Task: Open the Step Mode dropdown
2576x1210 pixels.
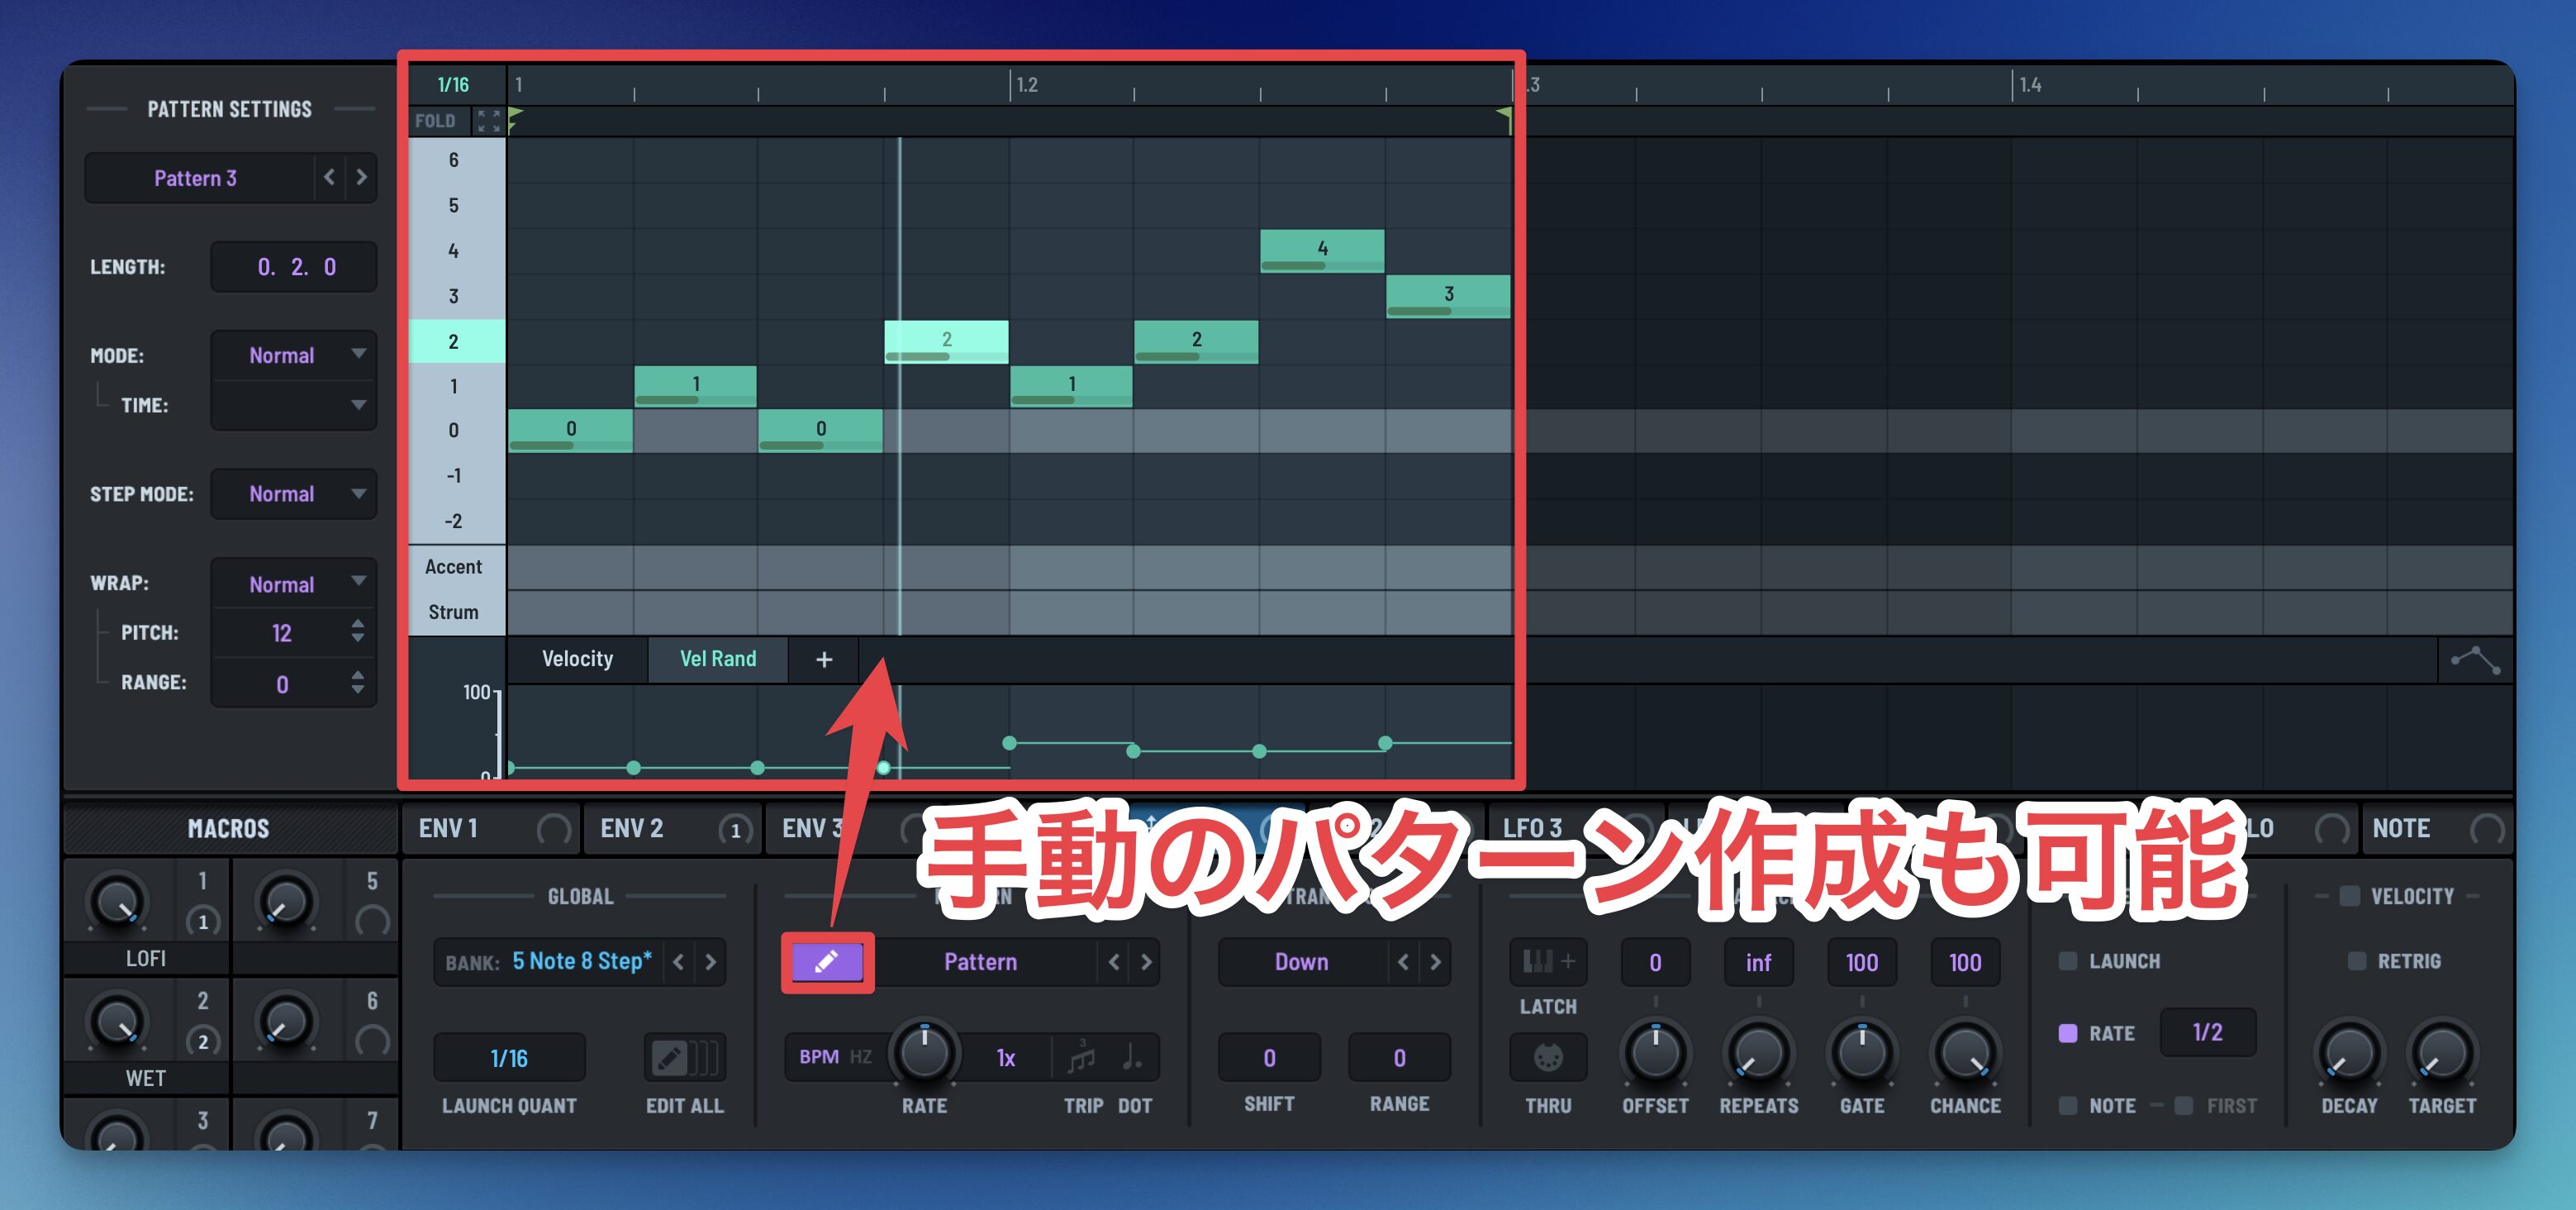Action: pyautogui.click(x=294, y=494)
